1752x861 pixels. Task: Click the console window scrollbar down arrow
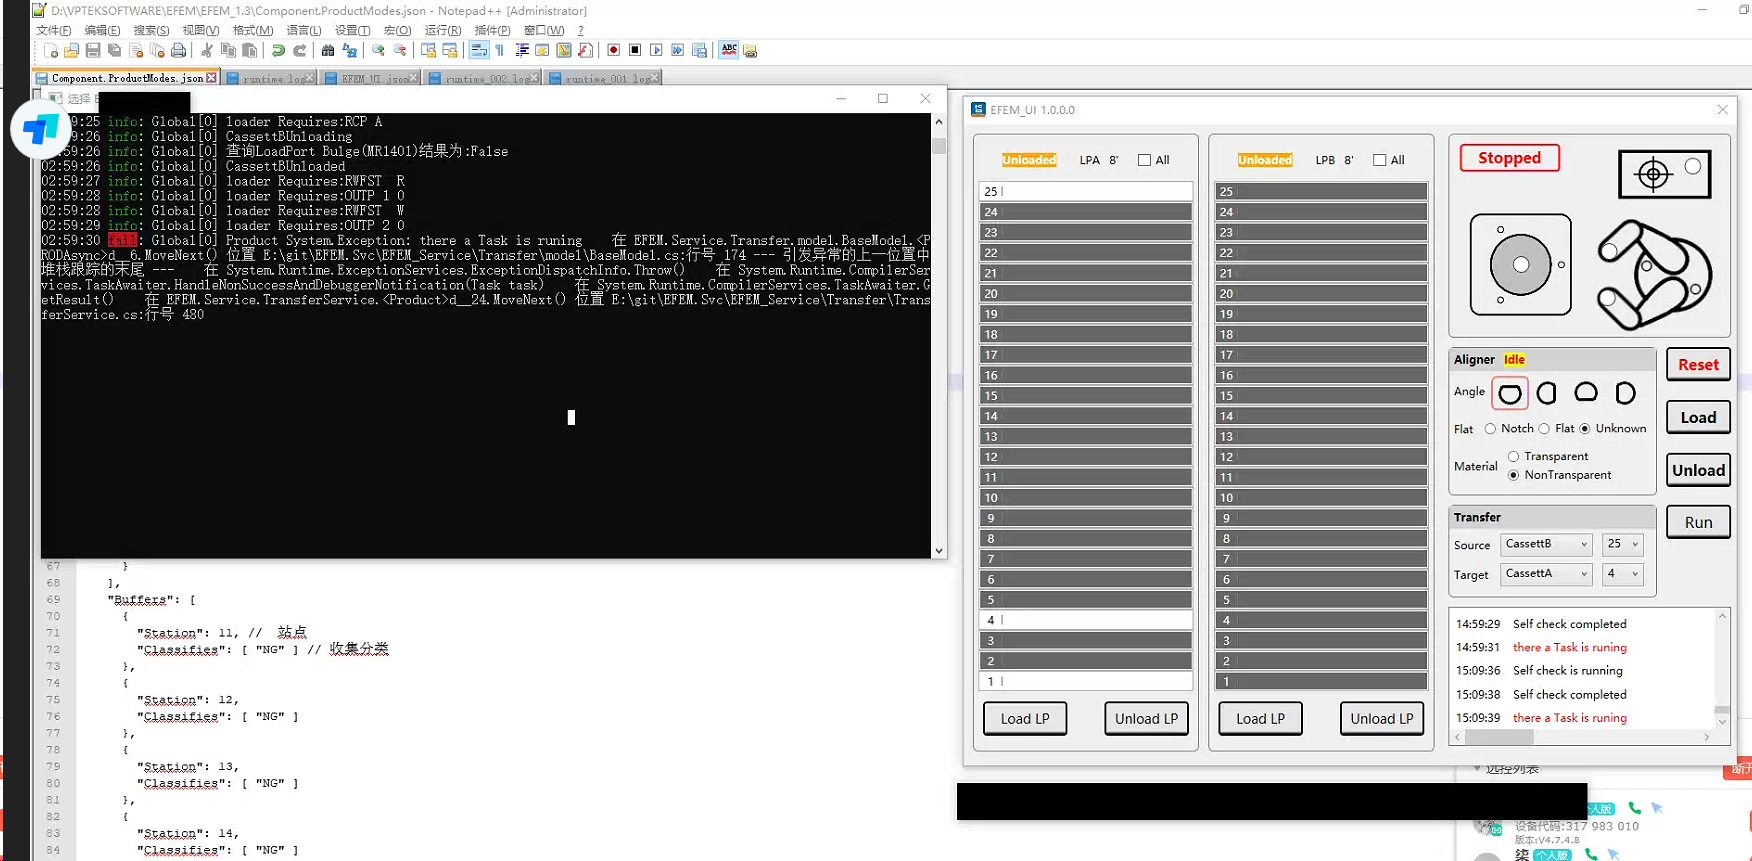[938, 550]
